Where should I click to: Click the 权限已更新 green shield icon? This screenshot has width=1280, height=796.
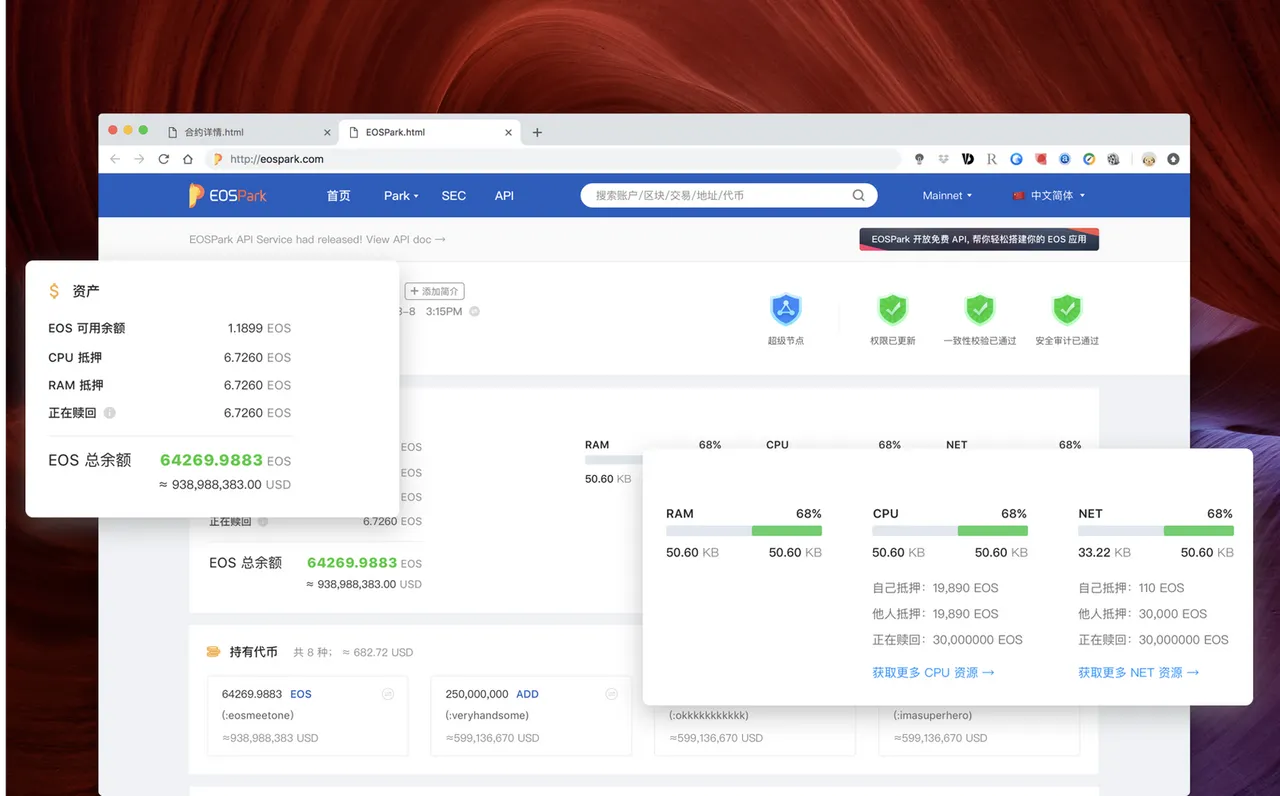point(892,309)
